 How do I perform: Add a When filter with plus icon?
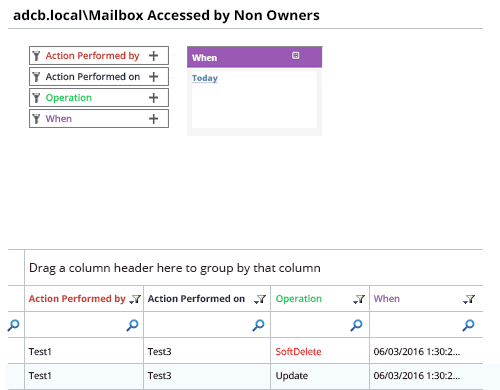point(153,119)
